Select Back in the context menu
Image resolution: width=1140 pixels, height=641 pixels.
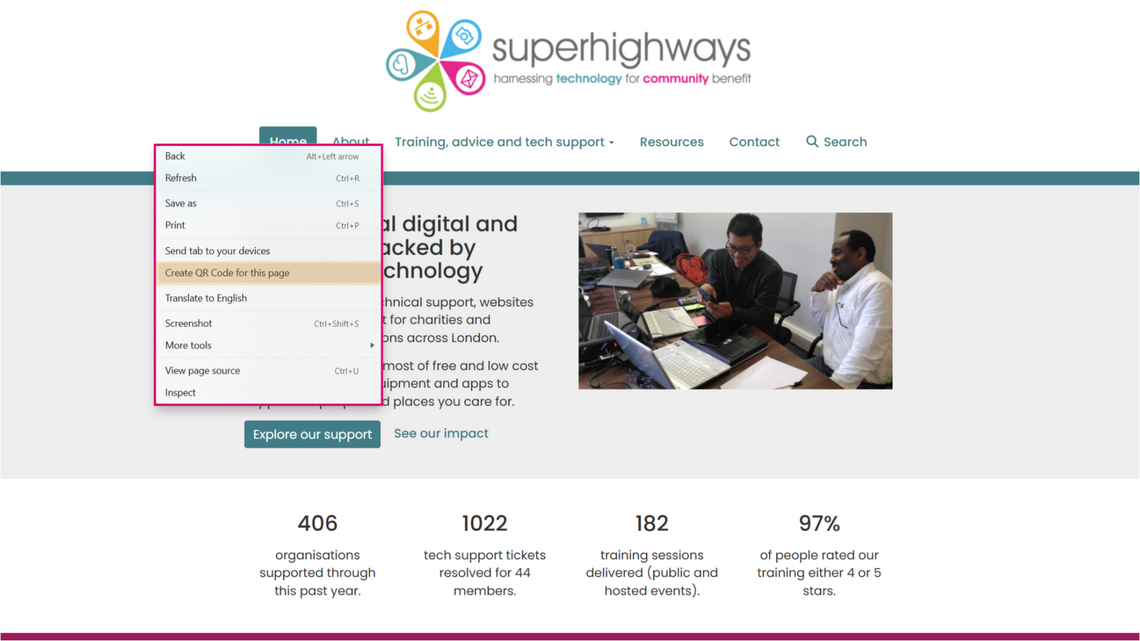point(175,156)
